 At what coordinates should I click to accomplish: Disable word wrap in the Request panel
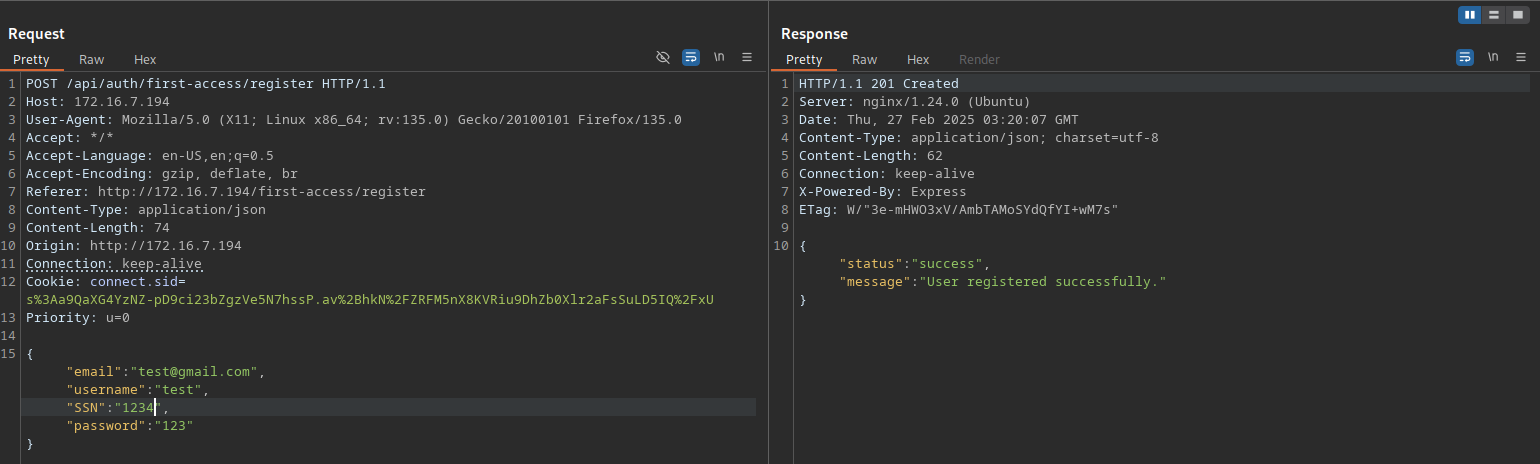point(691,58)
